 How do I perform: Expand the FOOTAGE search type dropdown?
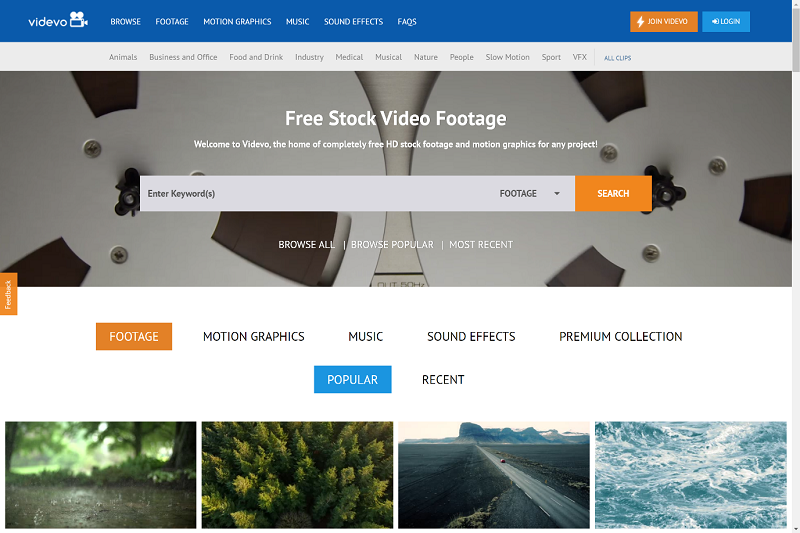click(531, 193)
